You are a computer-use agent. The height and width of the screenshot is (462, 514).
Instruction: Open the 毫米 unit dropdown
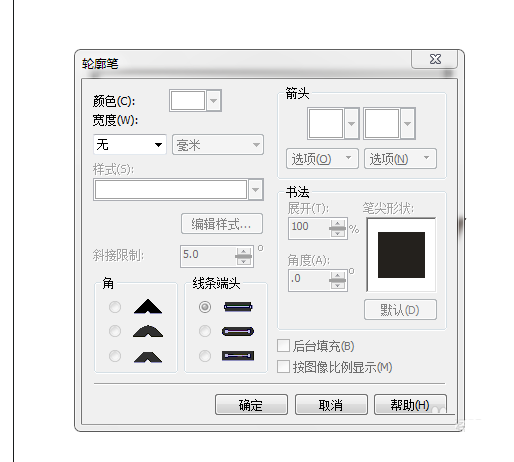(x=218, y=145)
